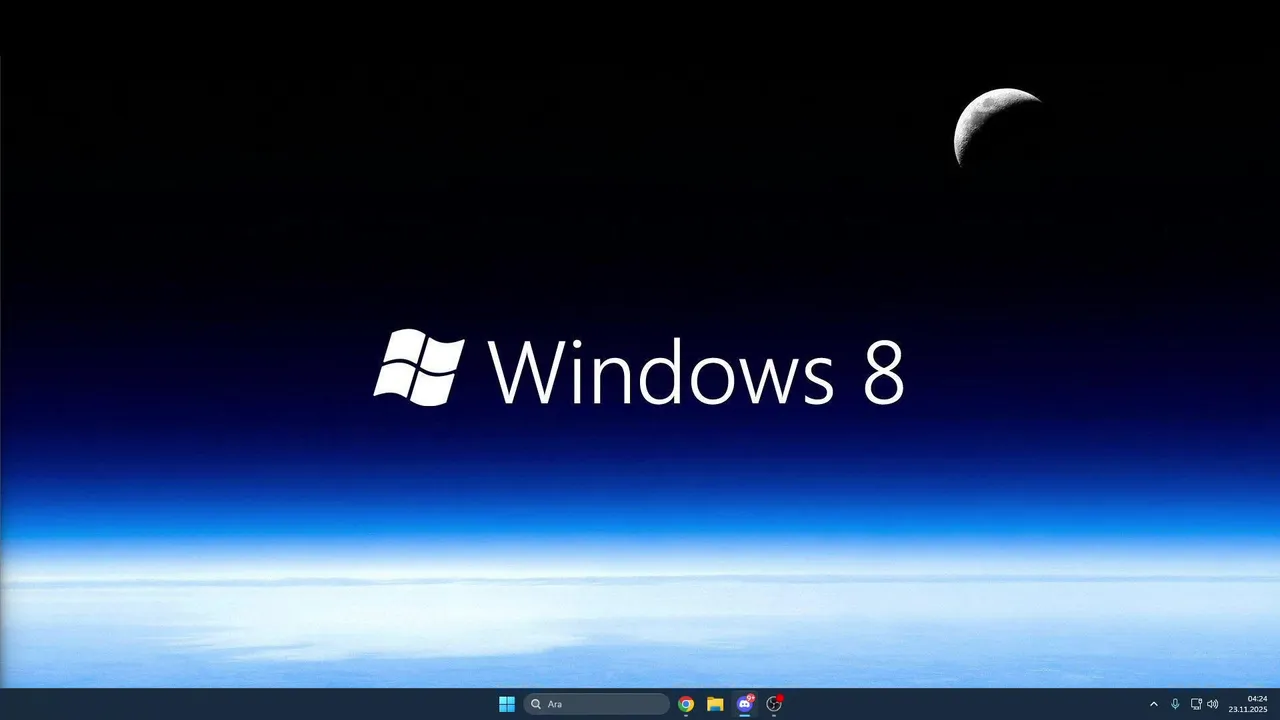The width and height of the screenshot is (1280, 720).
Task: Open the round app icon with red dot
Action: [x=774, y=704]
